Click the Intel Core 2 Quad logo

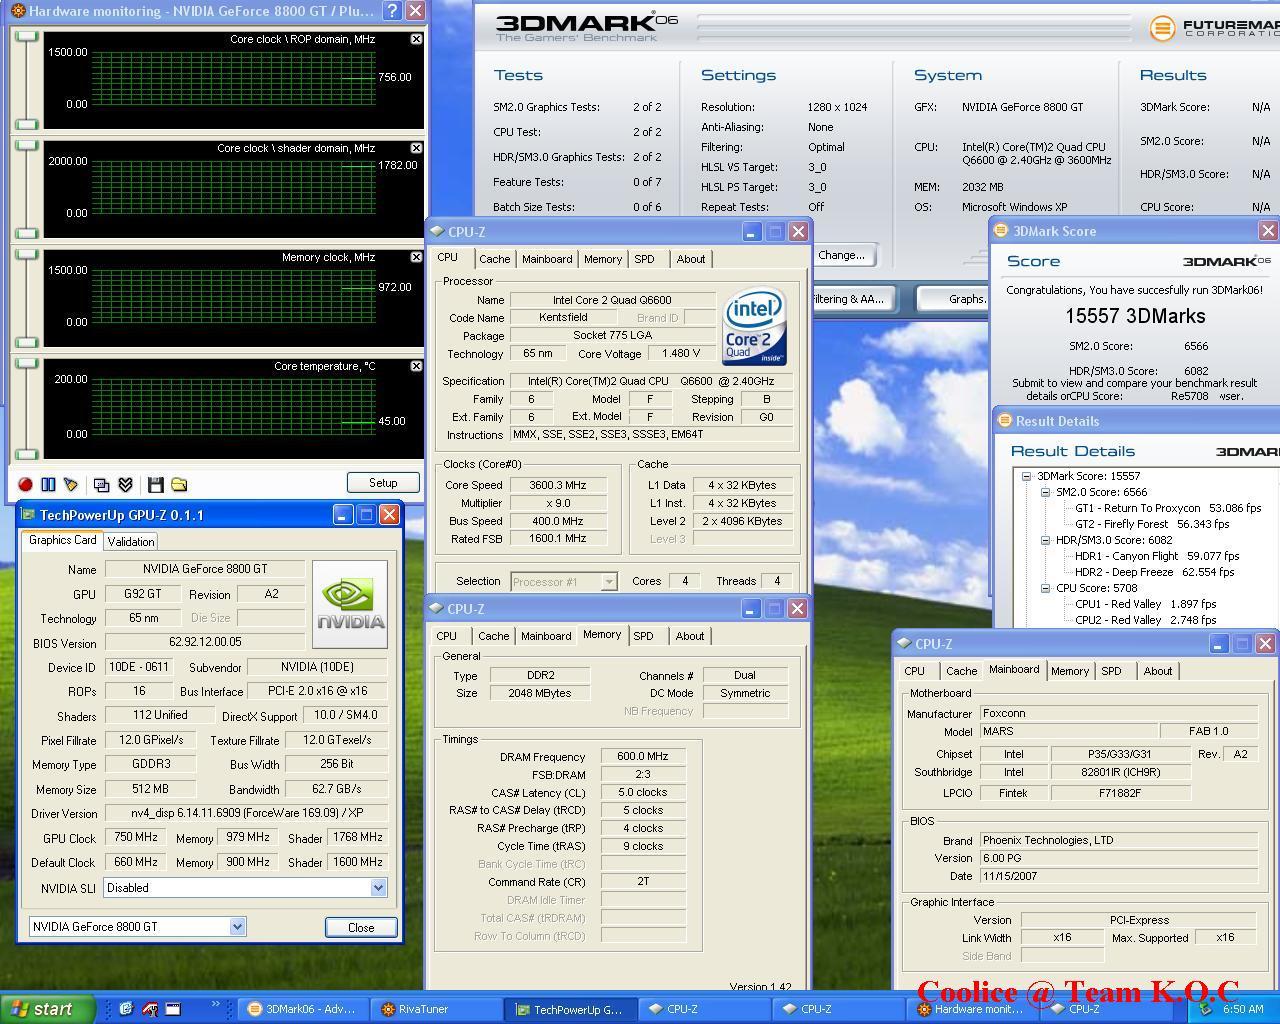click(x=755, y=327)
